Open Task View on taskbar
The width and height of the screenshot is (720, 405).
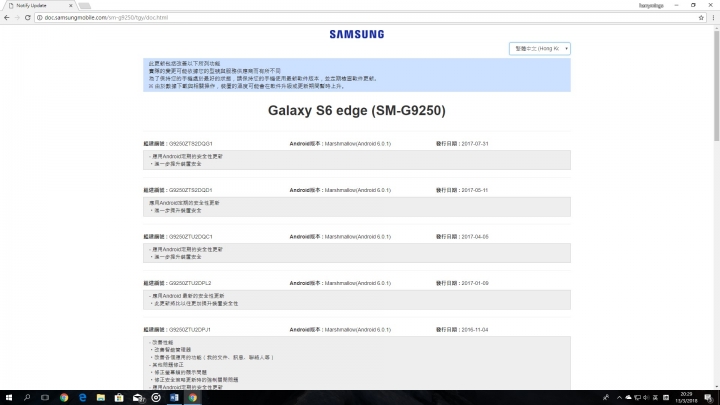(45, 398)
